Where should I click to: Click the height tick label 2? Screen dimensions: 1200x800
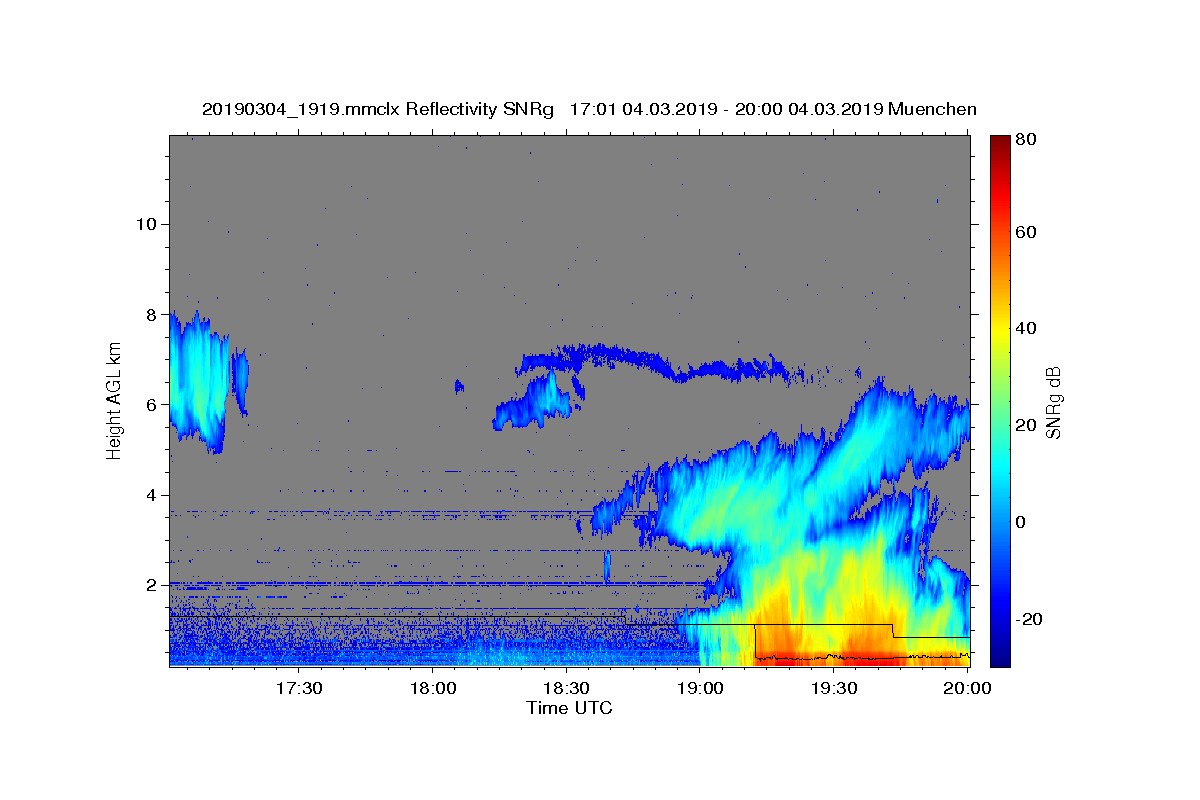click(151, 585)
